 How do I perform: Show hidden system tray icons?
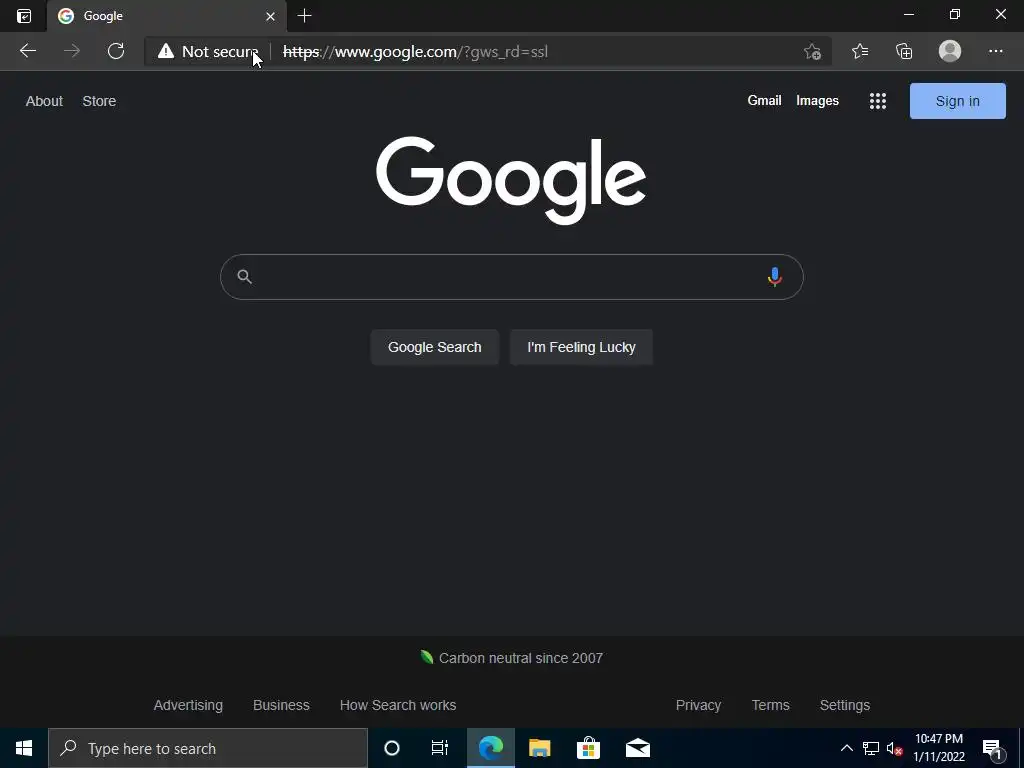click(x=846, y=748)
